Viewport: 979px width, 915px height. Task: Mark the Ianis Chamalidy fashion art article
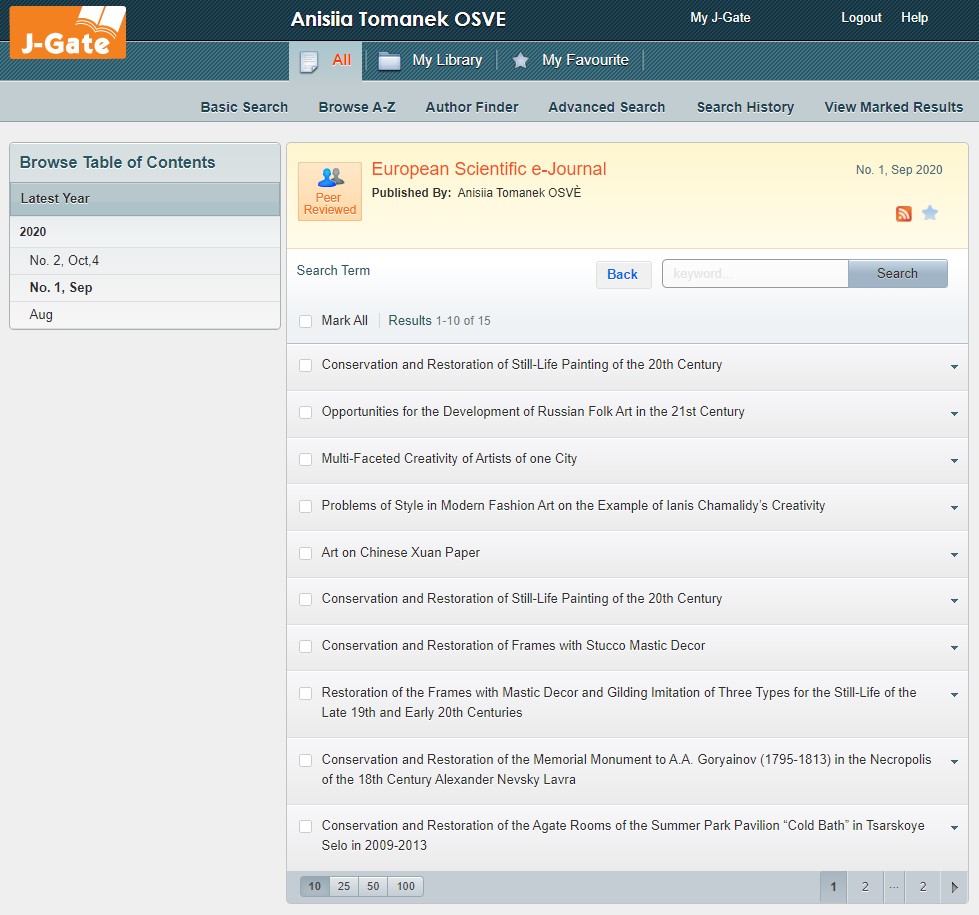coord(305,506)
